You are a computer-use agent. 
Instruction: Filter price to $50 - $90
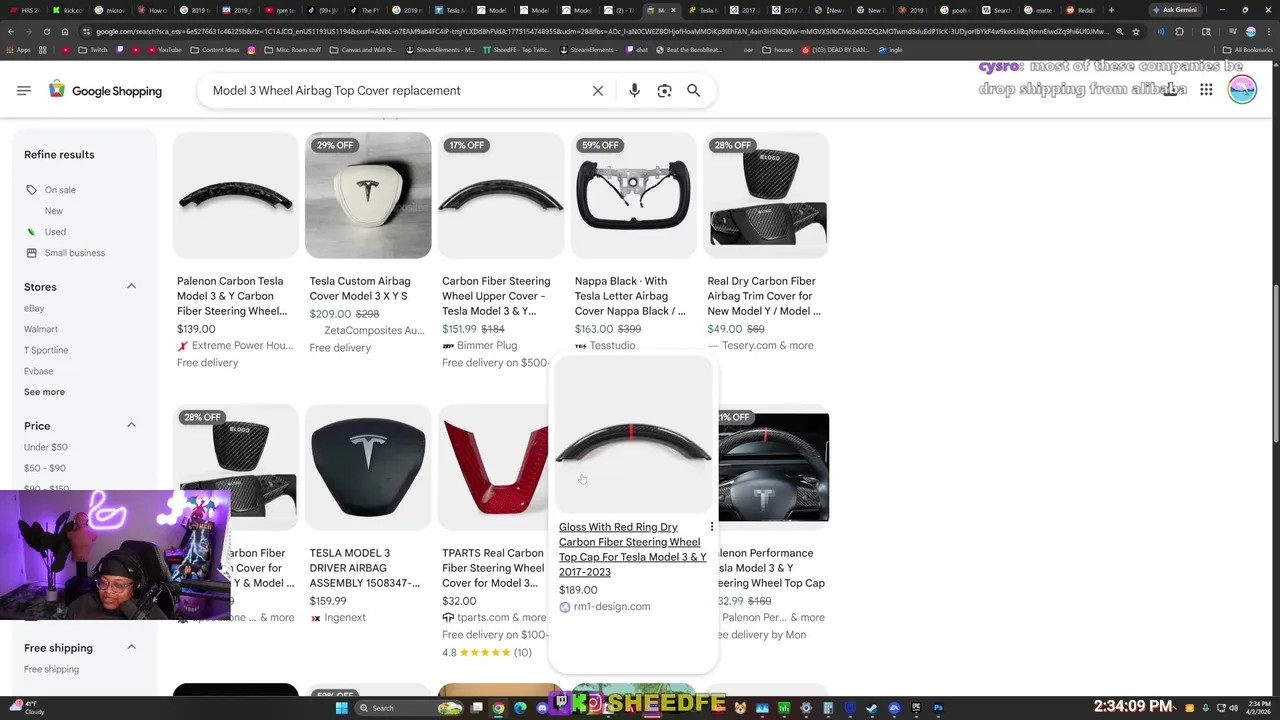45,468
